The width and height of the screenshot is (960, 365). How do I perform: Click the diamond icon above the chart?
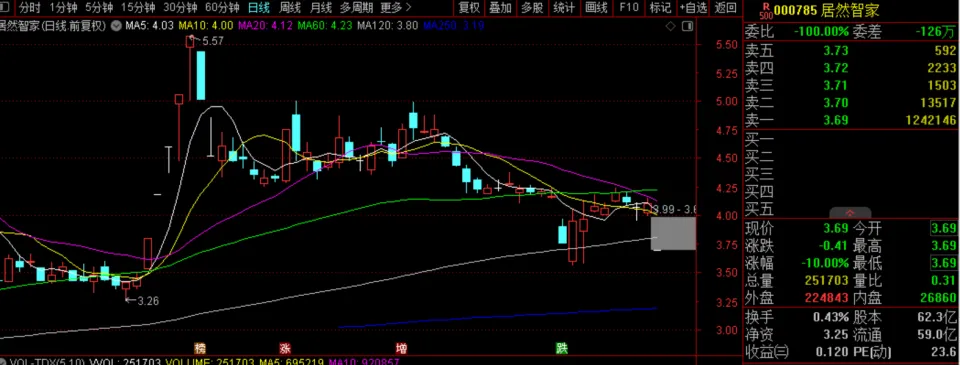point(670,26)
